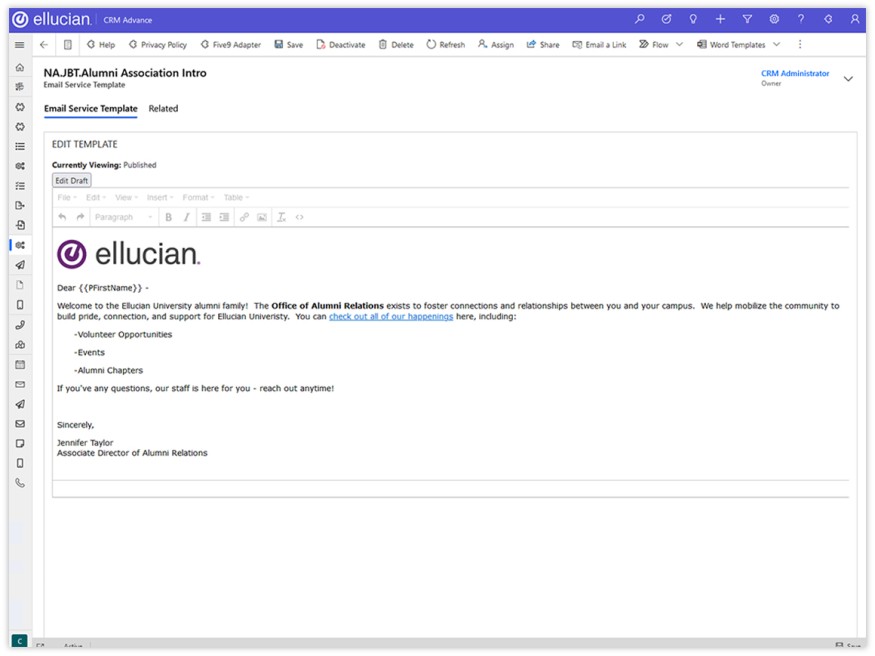
Task: Click Assign in the command bar
Action: point(496,45)
